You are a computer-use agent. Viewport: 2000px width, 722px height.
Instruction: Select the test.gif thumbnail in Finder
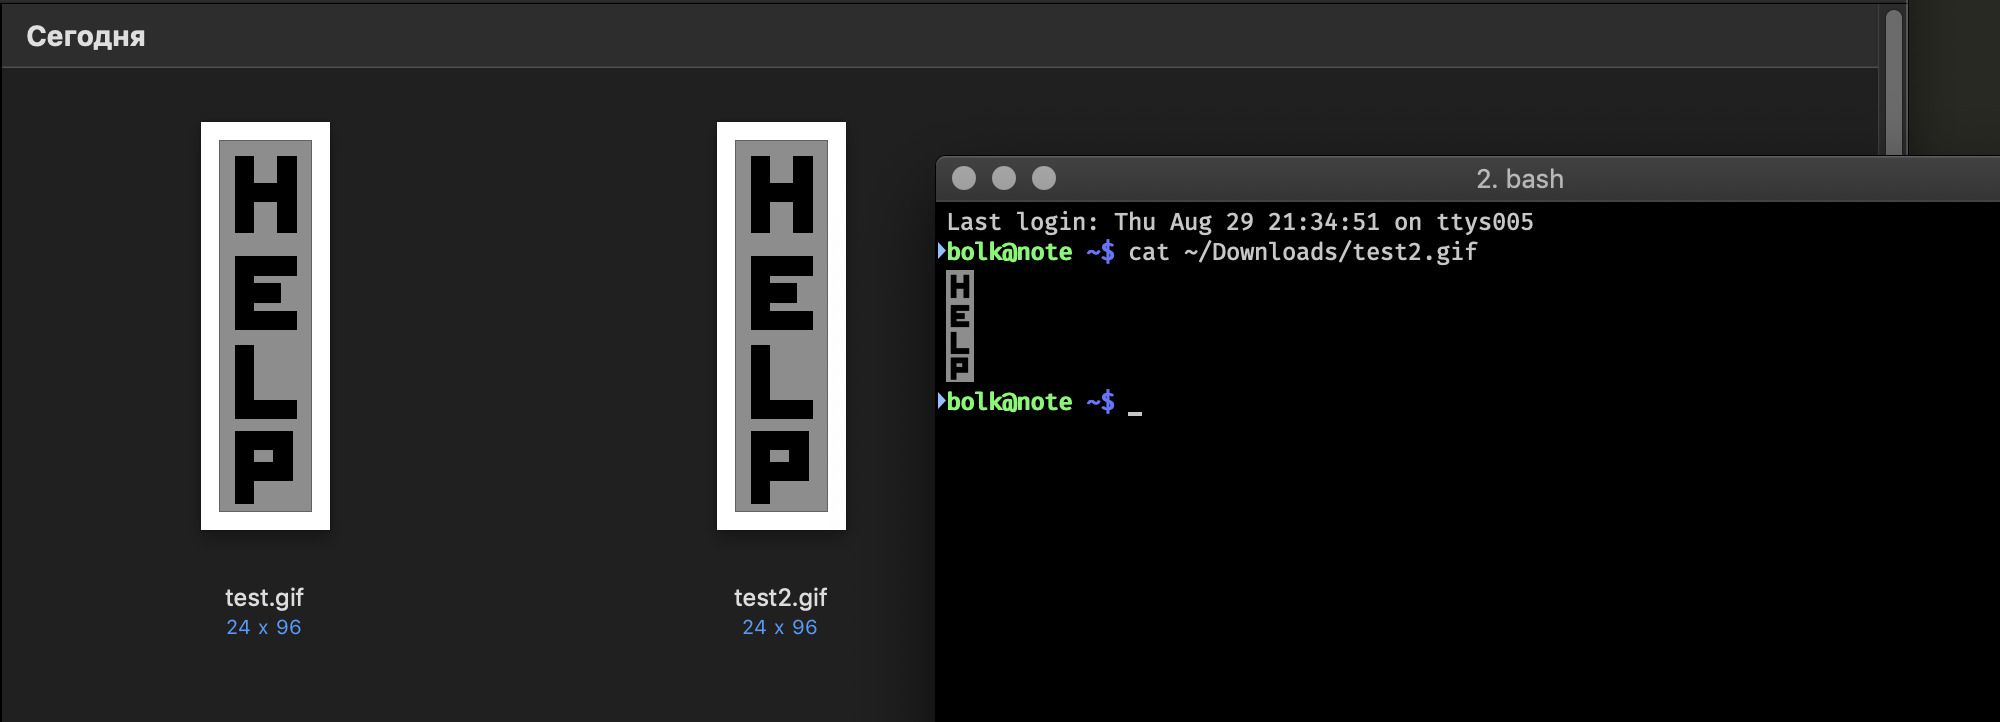pos(265,326)
